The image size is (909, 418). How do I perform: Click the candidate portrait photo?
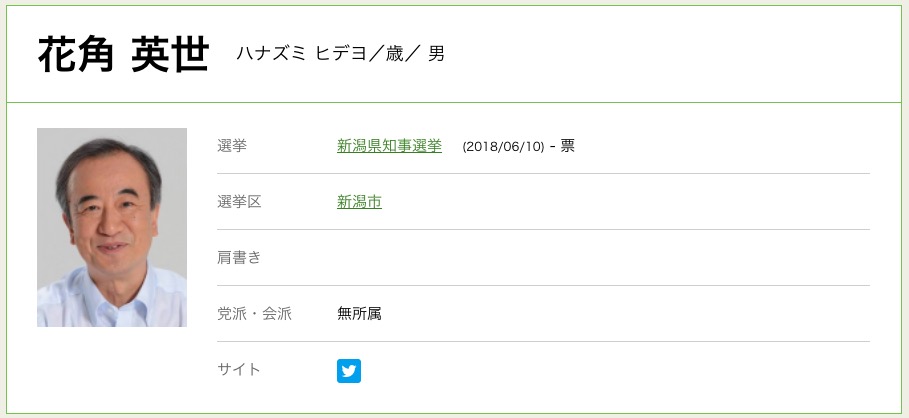[x=112, y=227]
